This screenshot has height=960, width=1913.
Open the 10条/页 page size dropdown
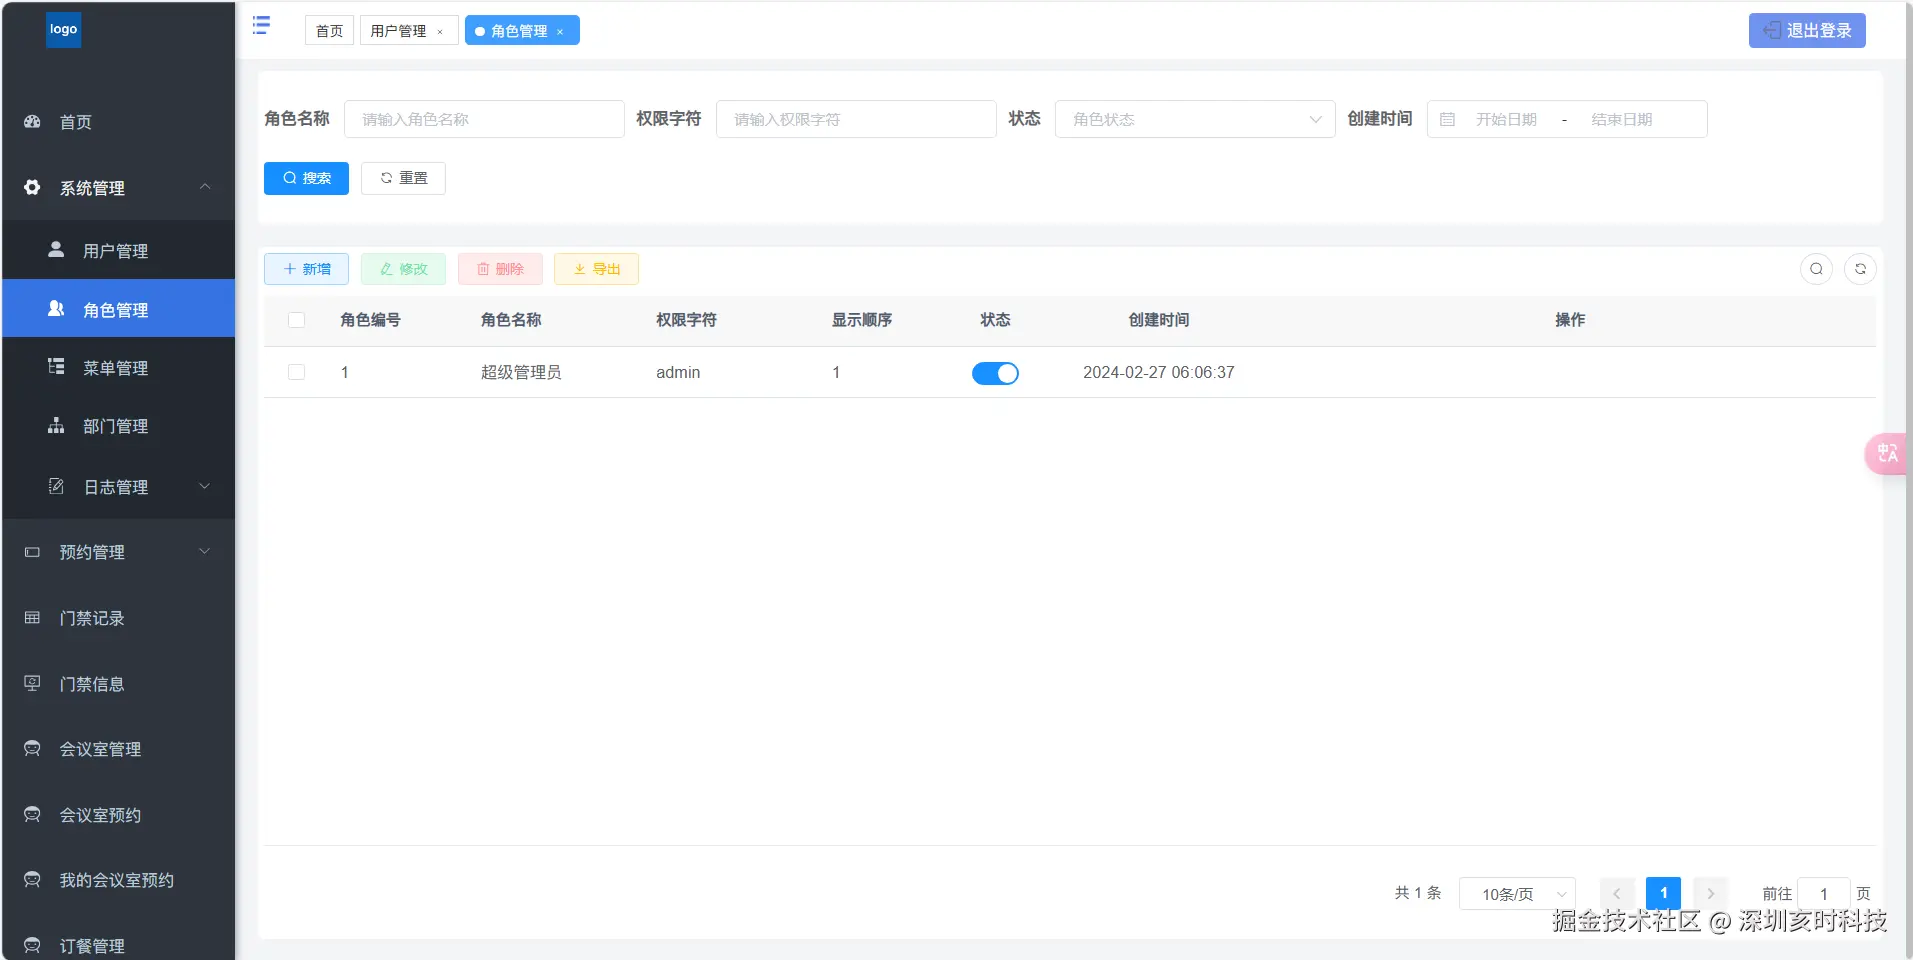coord(1517,894)
